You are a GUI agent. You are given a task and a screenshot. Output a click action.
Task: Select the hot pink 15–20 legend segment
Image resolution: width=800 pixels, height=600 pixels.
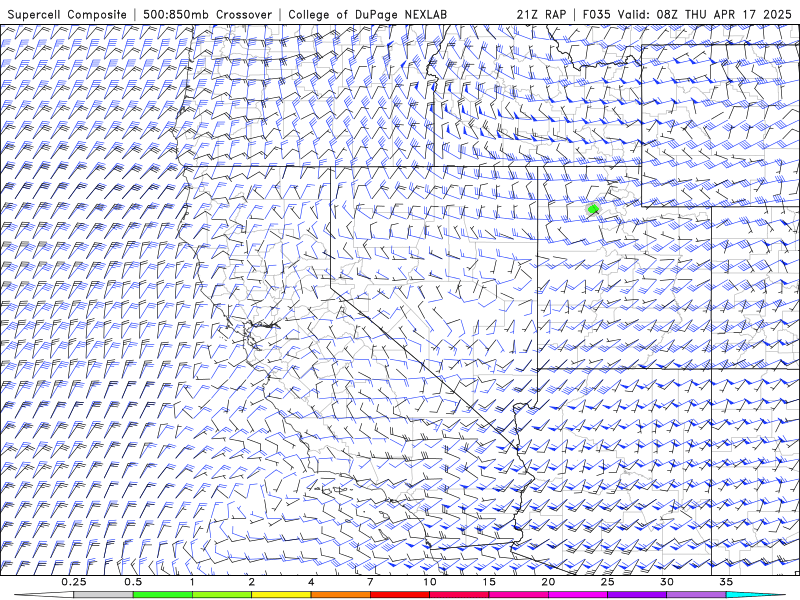point(518,595)
